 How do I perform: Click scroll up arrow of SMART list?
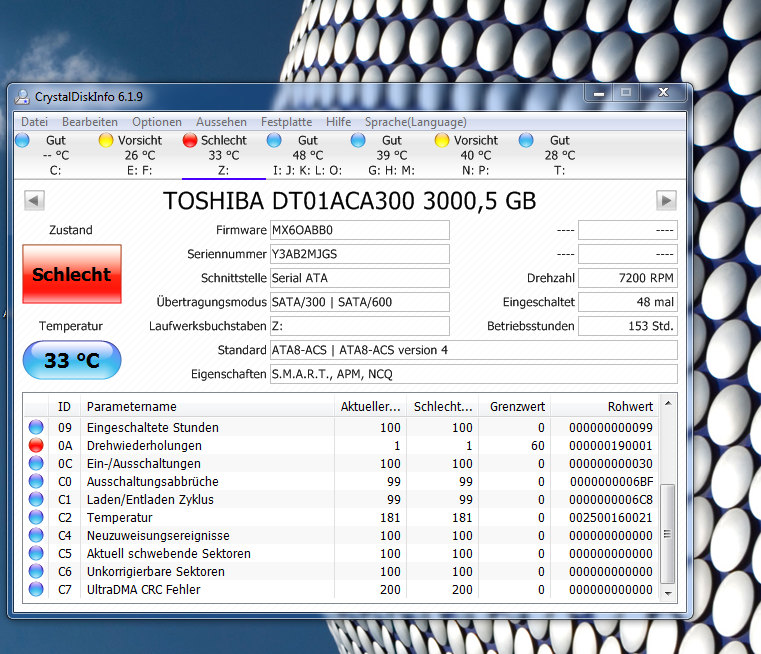point(668,403)
